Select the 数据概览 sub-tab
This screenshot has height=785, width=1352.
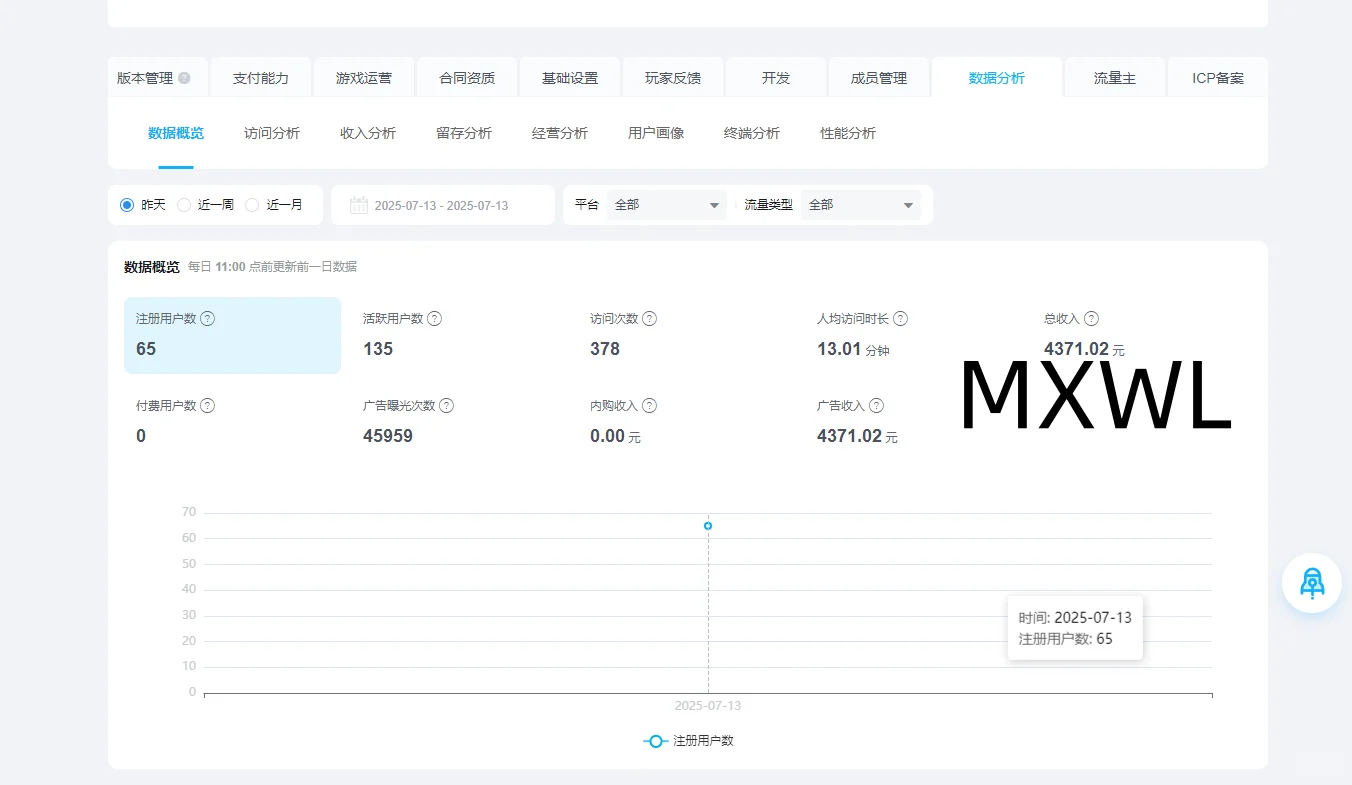click(x=176, y=133)
